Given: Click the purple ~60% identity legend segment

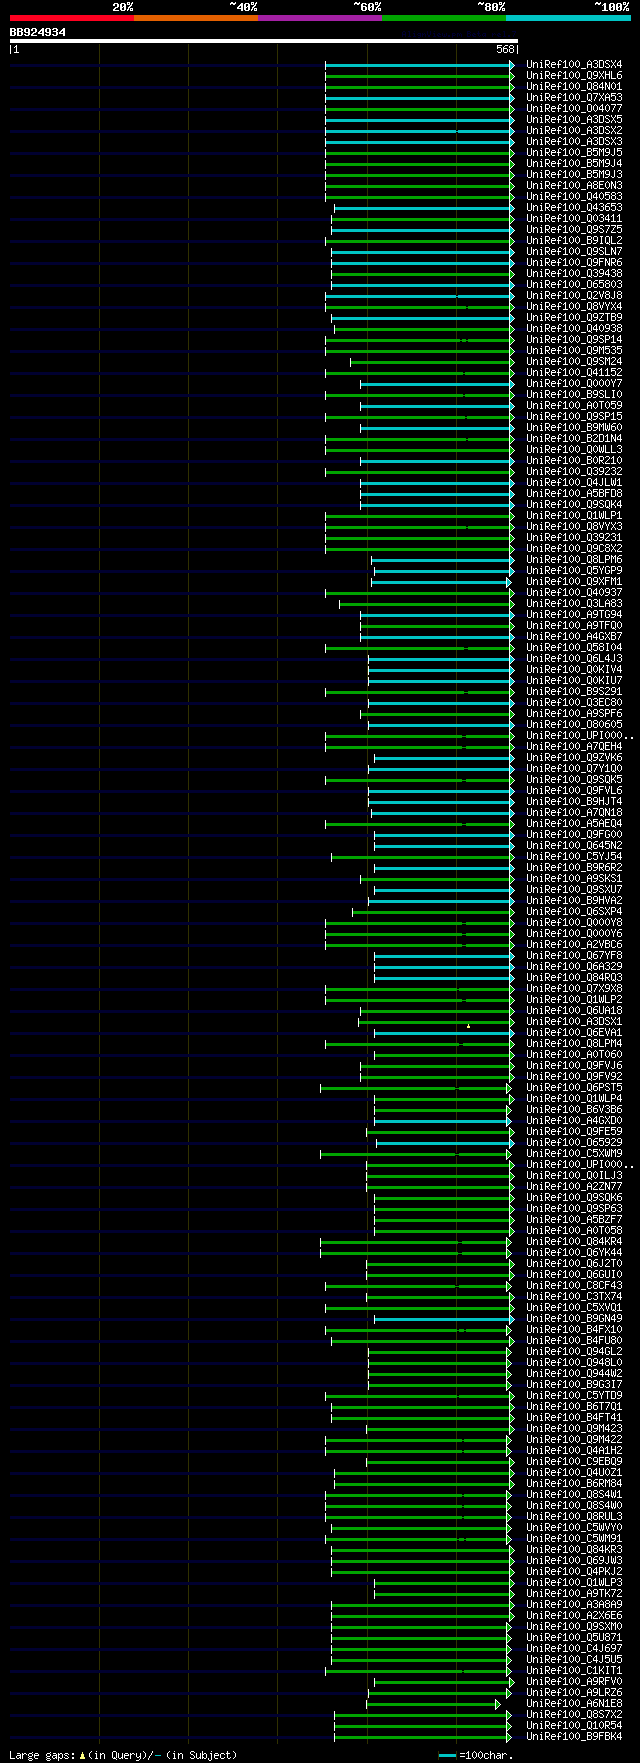Looking at the screenshot, I should click(x=320, y=18).
